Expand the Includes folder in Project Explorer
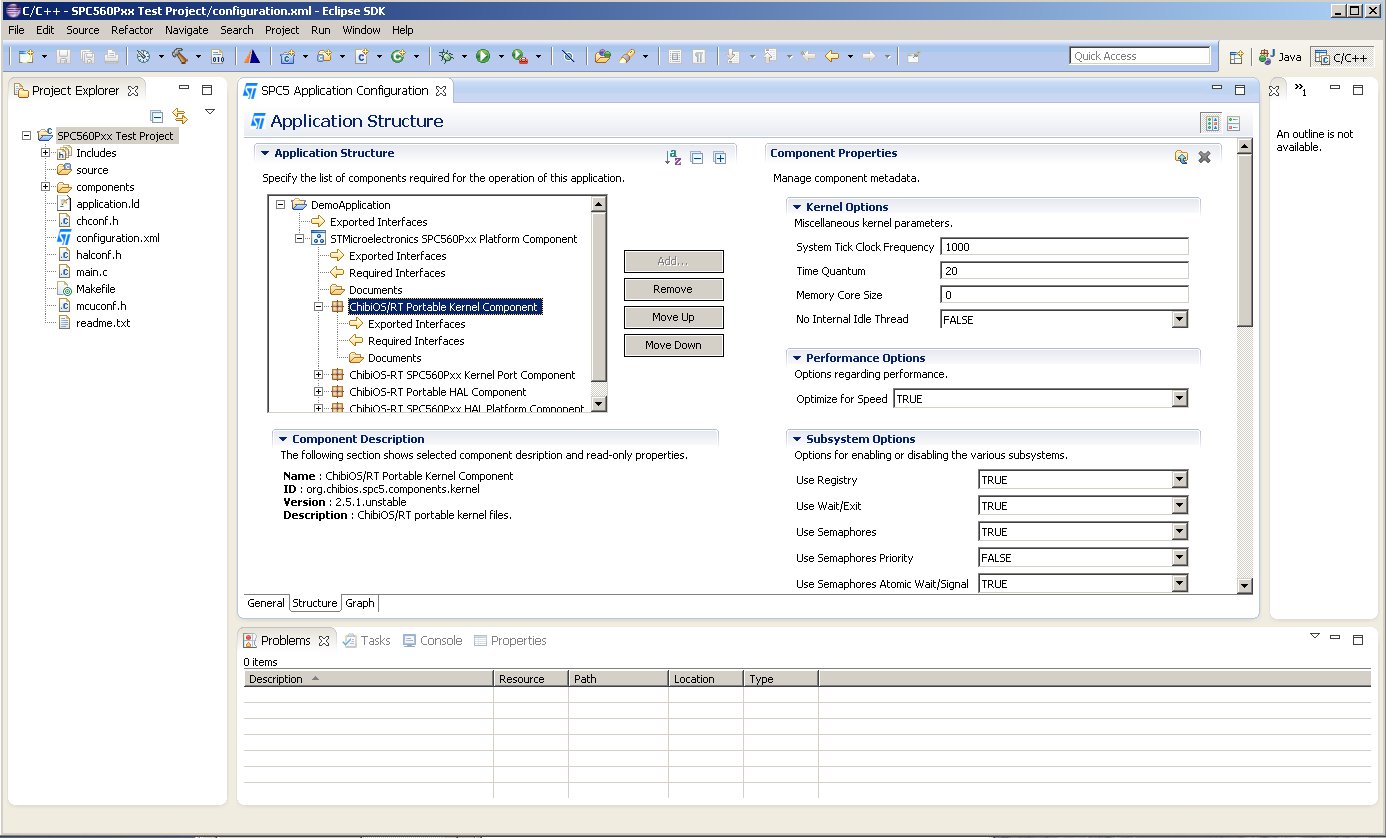1386x838 pixels. pos(46,153)
